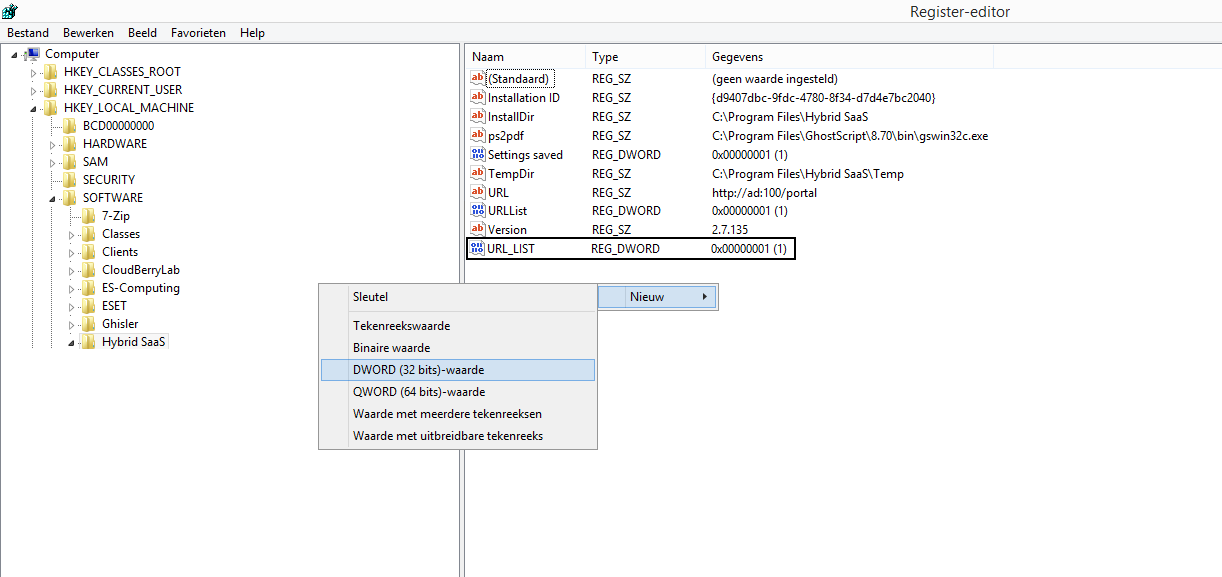Choose DWORD (32 bits)-waarde from context menu
Screen dimensions: 1222x577
point(418,370)
